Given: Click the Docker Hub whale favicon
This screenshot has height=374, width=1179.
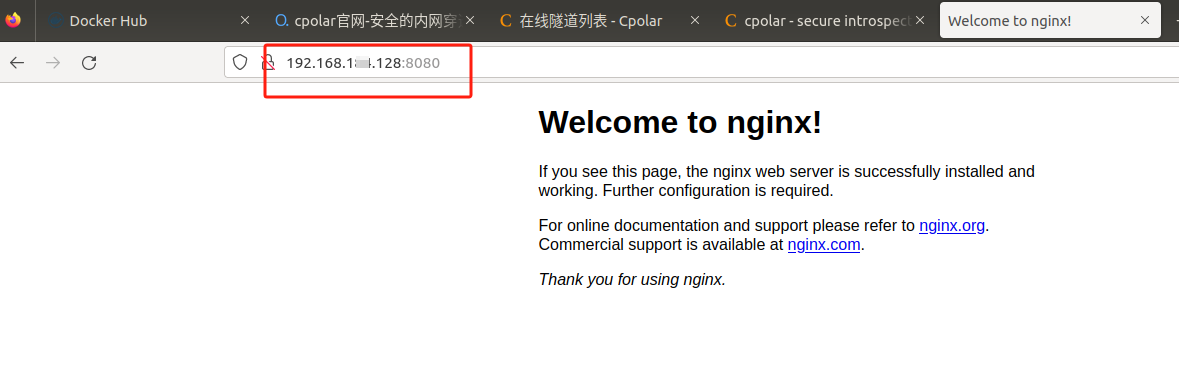Looking at the screenshot, I should pyautogui.click(x=56, y=21).
